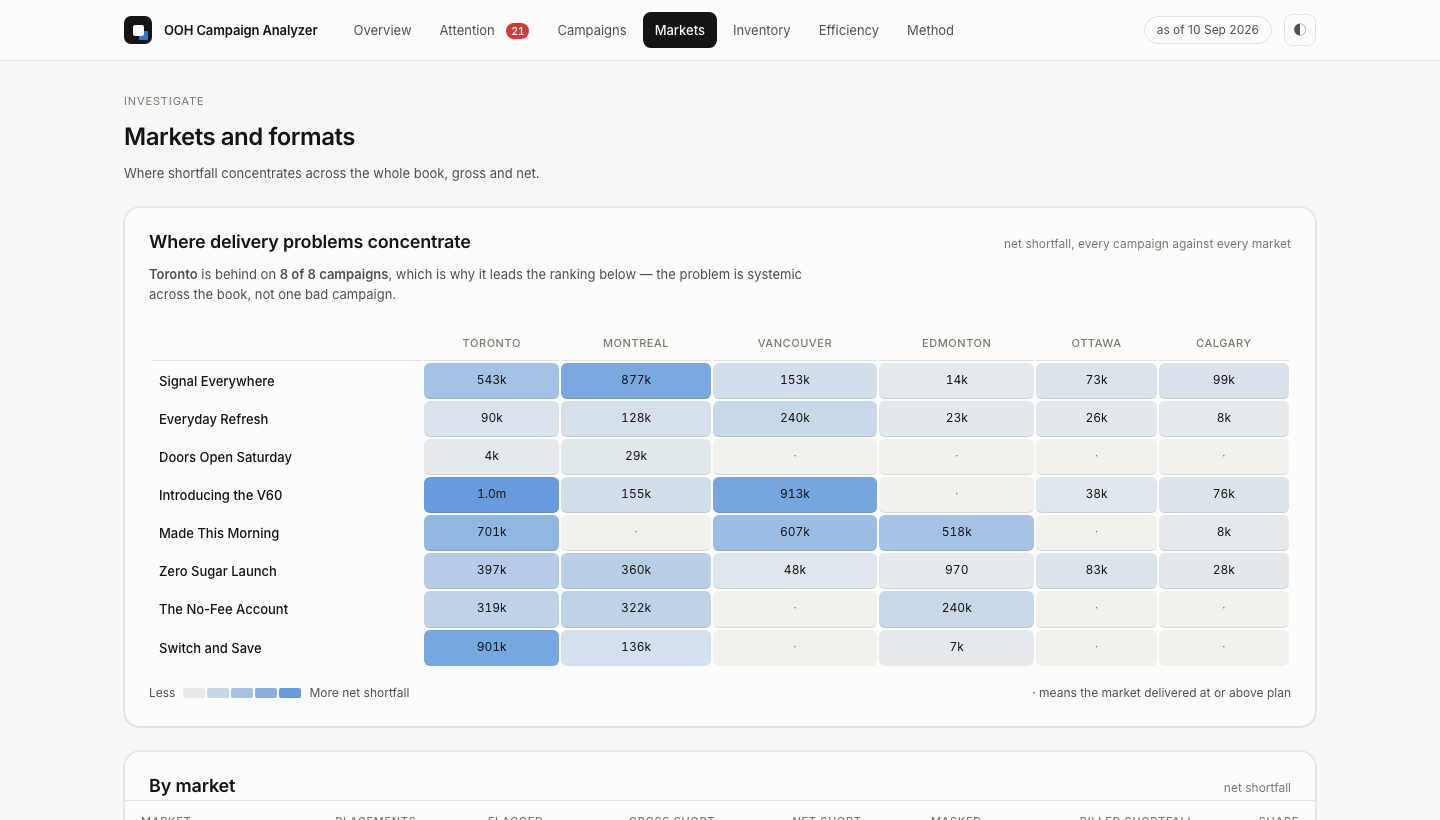
Task: Select the Doors Open Saturday Montreal cell 29k
Action: coord(636,456)
